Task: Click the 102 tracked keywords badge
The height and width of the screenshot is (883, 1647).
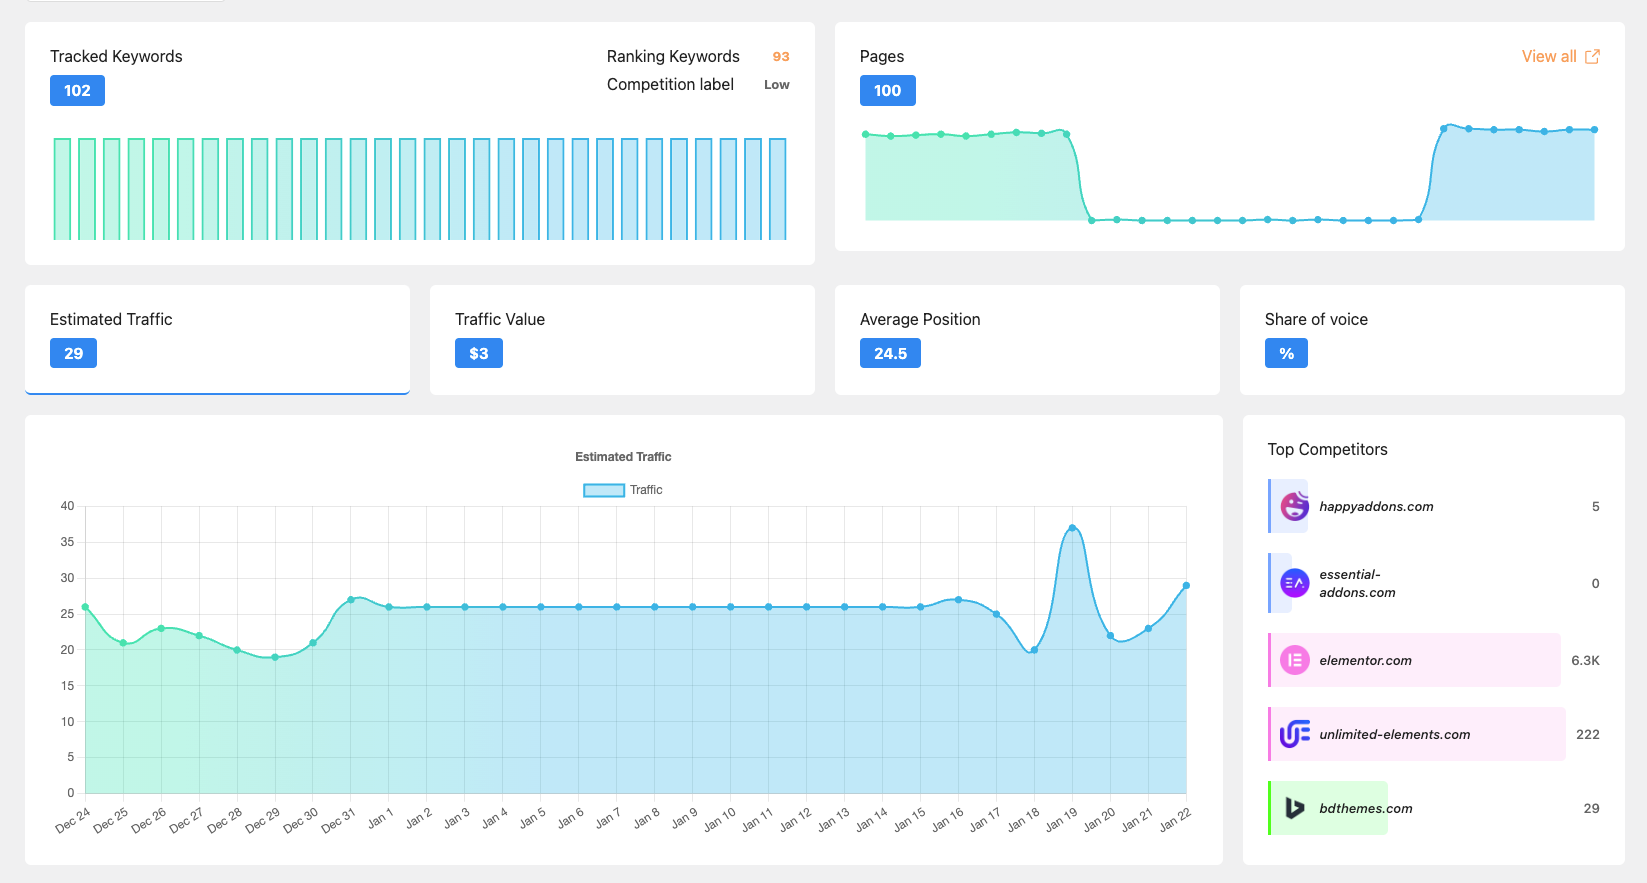Action: (x=77, y=91)
